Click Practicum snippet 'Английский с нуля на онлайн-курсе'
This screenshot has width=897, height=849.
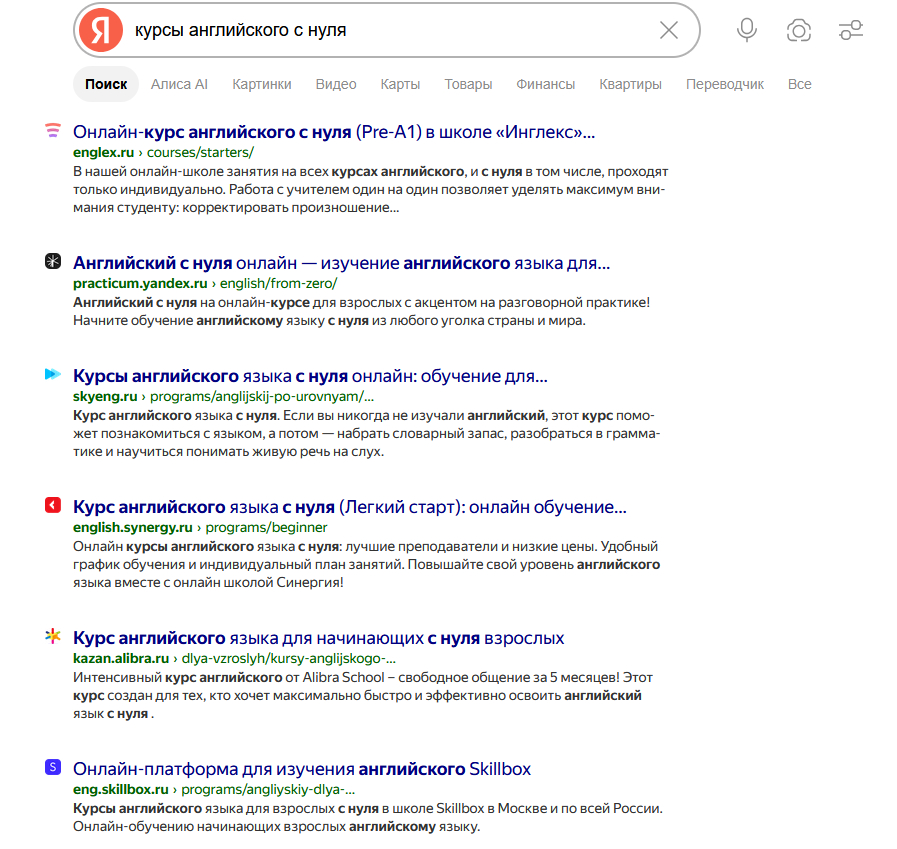(362, 311)
